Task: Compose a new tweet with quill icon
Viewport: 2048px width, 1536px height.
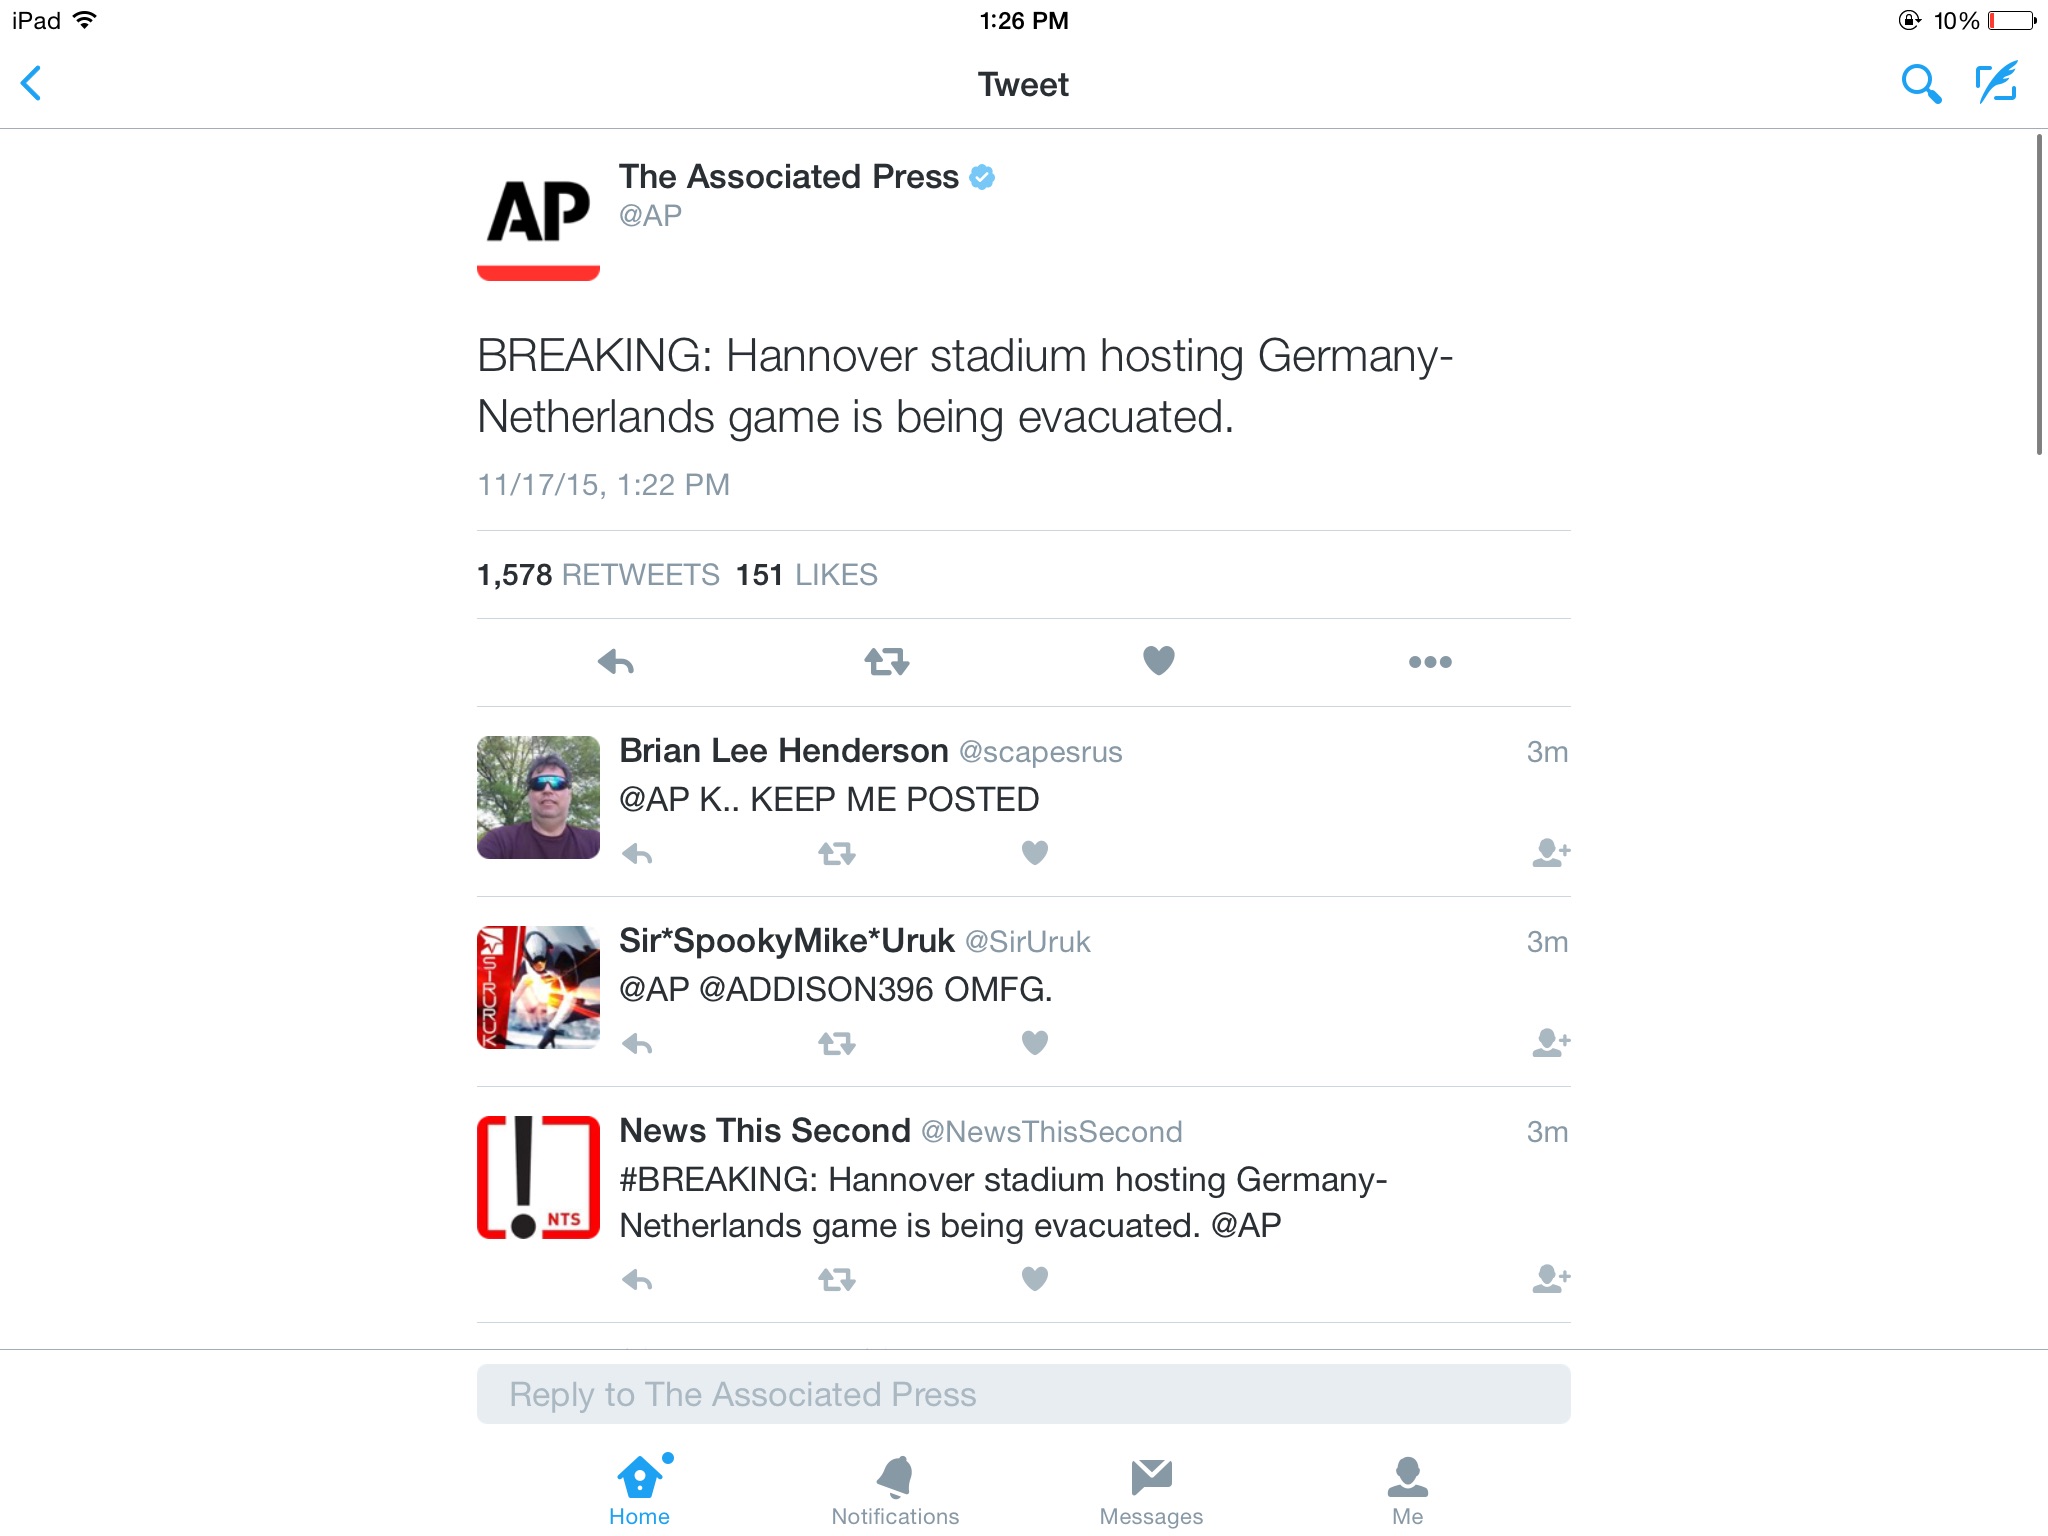Action: [1997, 83]
